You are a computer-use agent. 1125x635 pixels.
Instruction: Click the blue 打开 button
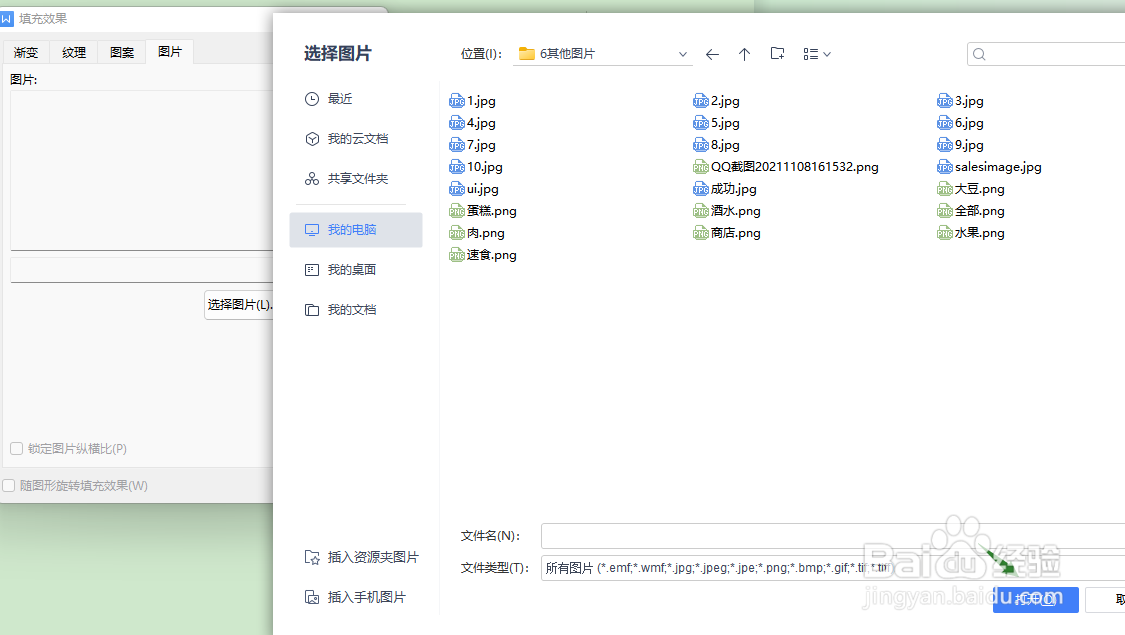tap(1035, 600)
